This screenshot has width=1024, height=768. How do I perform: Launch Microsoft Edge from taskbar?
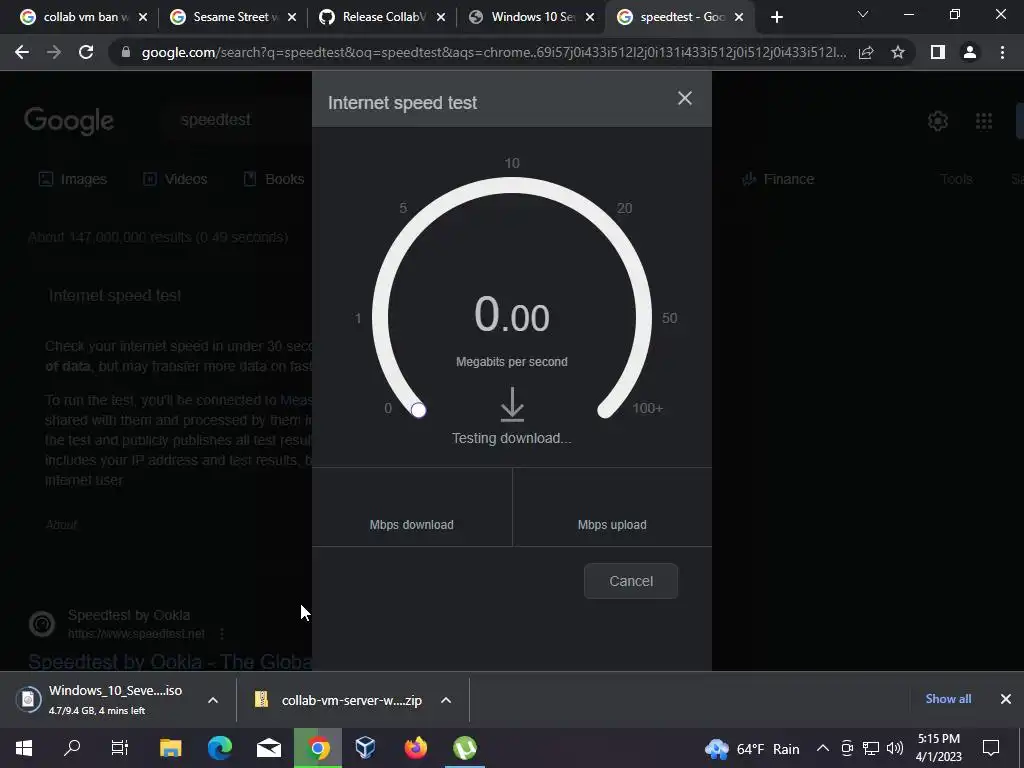[220, 748]
